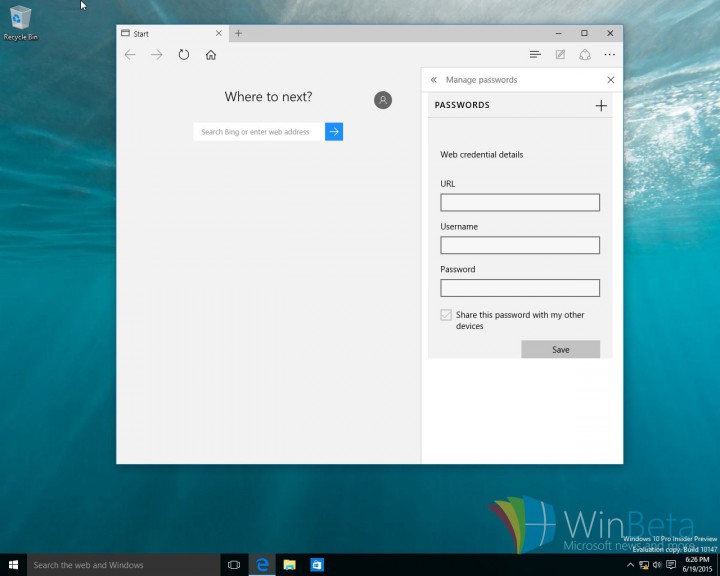
Task: Click the user profile avatar icon
Action: (383, 100)
